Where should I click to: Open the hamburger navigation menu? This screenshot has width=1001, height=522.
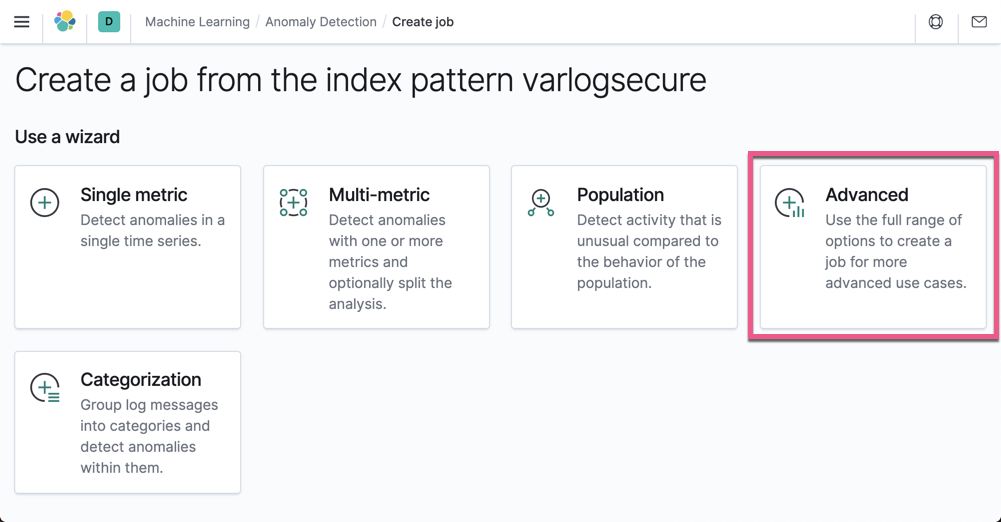click(21, 22)
